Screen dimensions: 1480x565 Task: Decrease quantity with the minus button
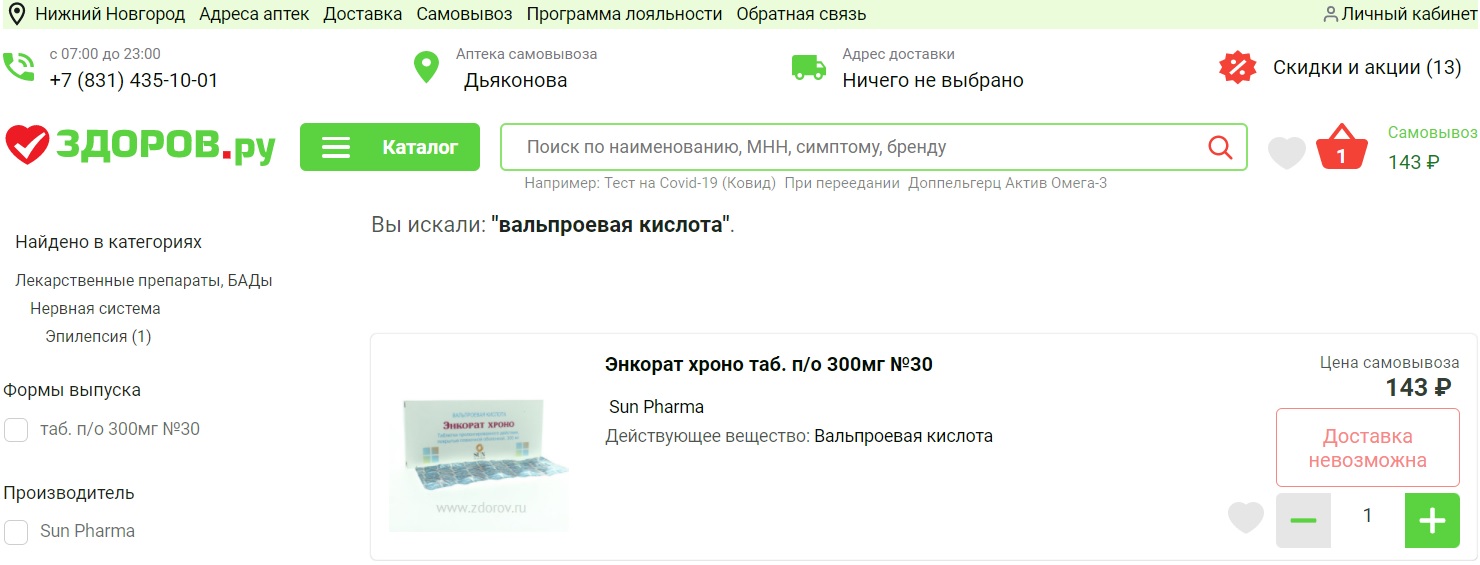point(1303,520)
